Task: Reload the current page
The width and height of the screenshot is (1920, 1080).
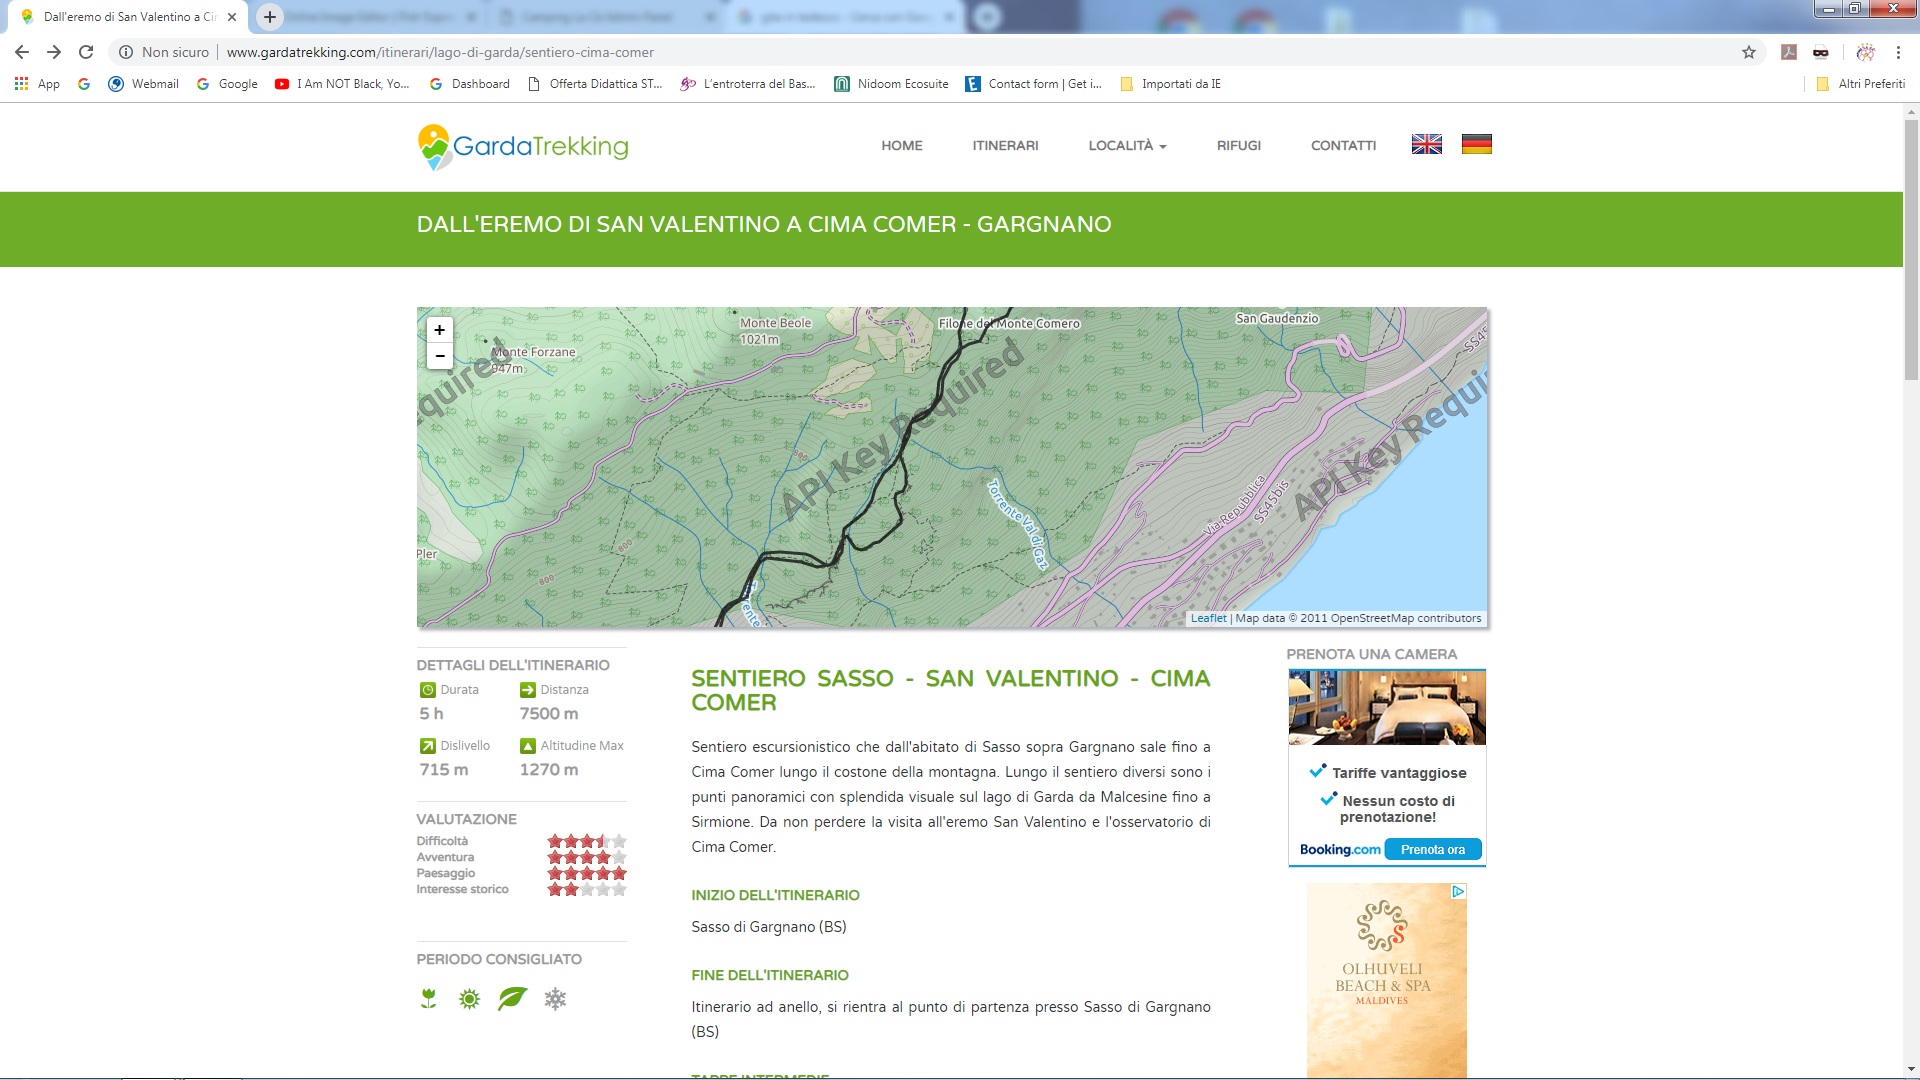Action: click(86, 52)
